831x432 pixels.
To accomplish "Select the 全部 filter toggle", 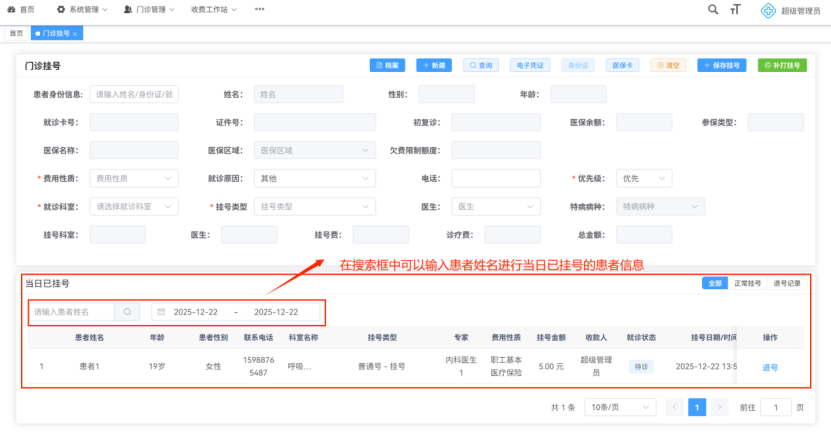I will click(714, 283).
